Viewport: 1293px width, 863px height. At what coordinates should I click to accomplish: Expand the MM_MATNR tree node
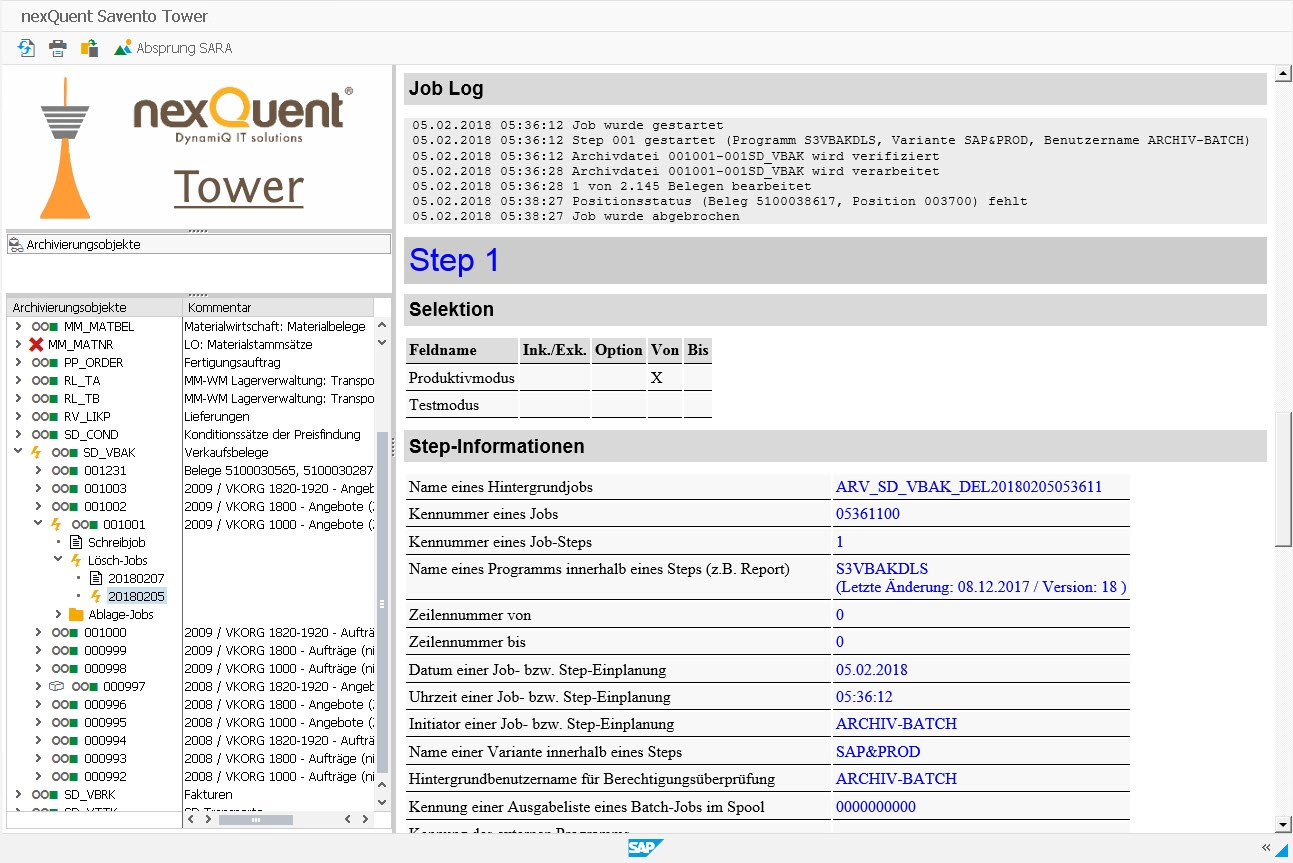(18, 344)
